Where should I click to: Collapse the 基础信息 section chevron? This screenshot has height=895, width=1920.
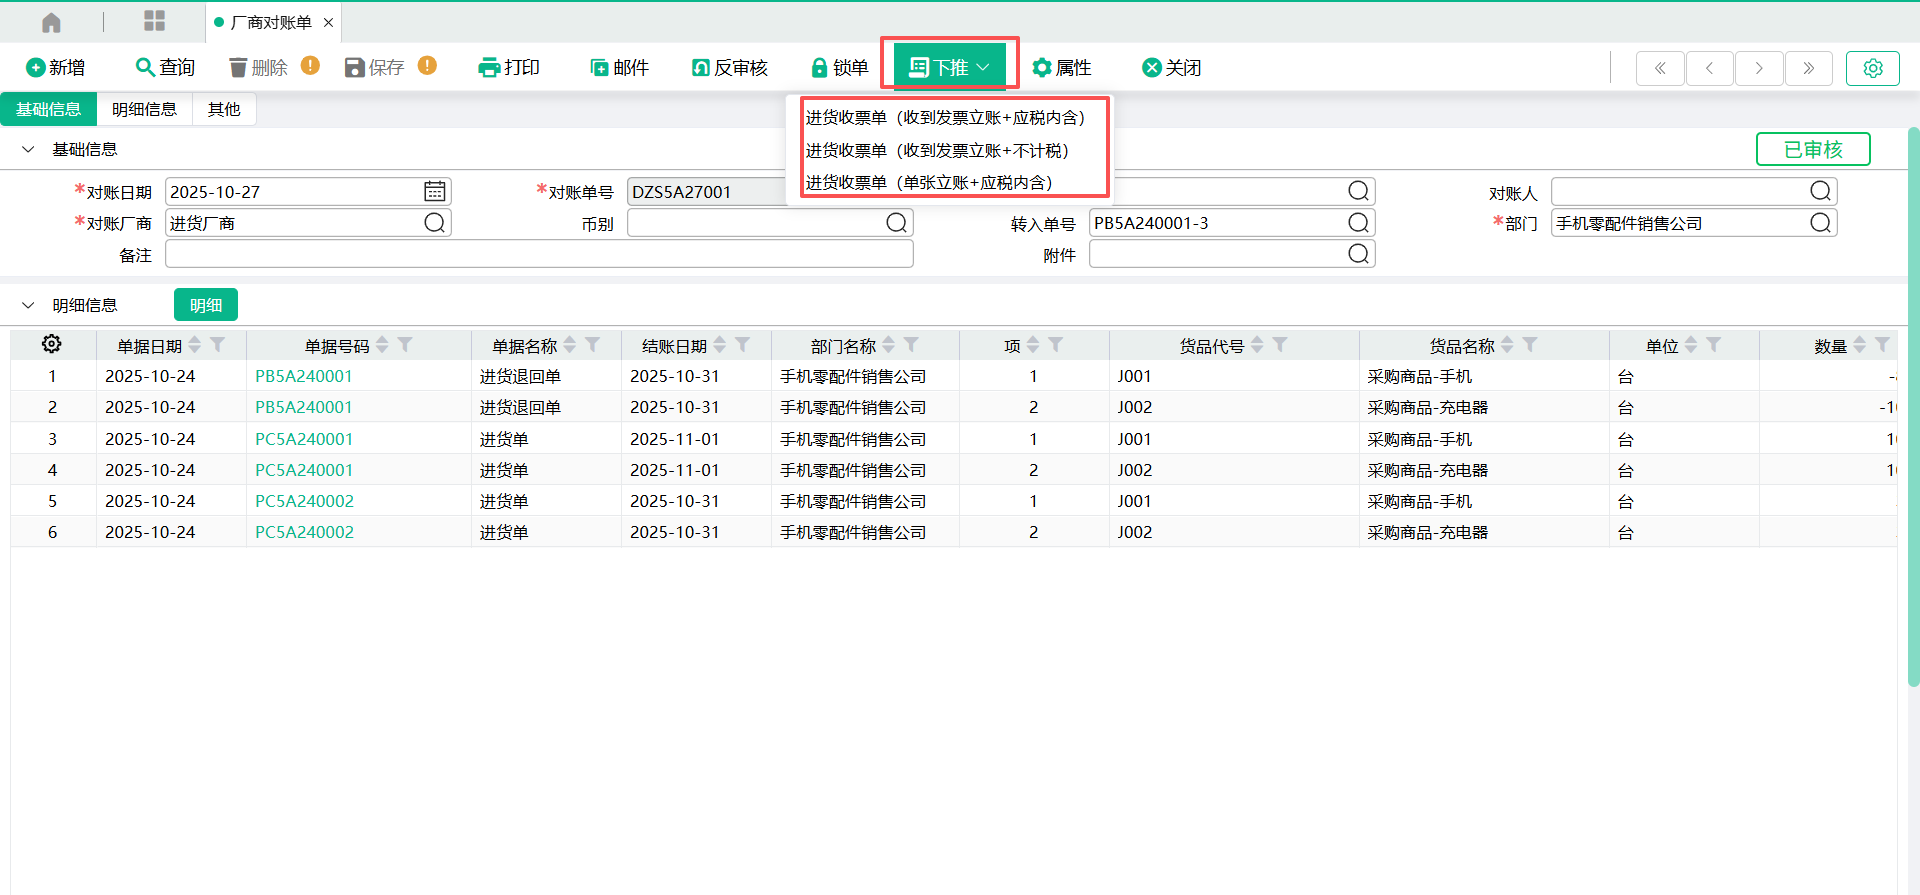(x=28, y=149)
